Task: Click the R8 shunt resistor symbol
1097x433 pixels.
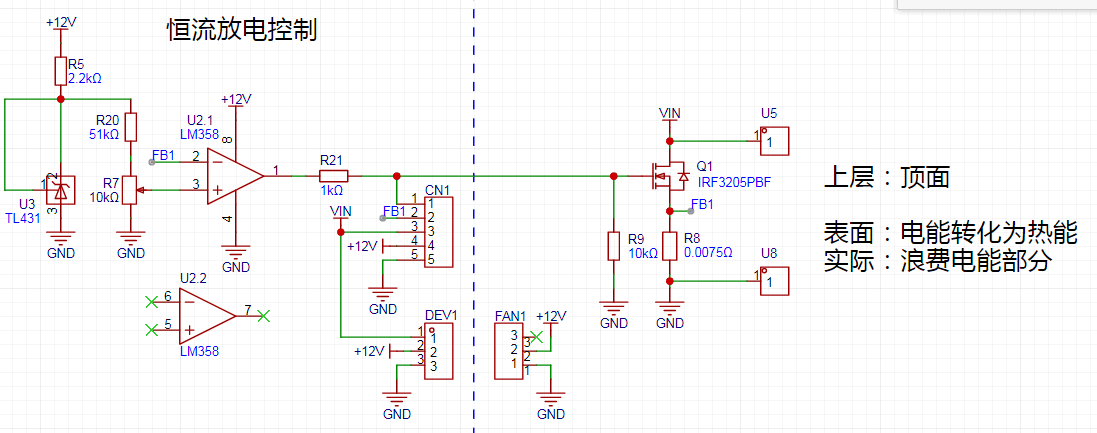Action: tap(670, 246)
